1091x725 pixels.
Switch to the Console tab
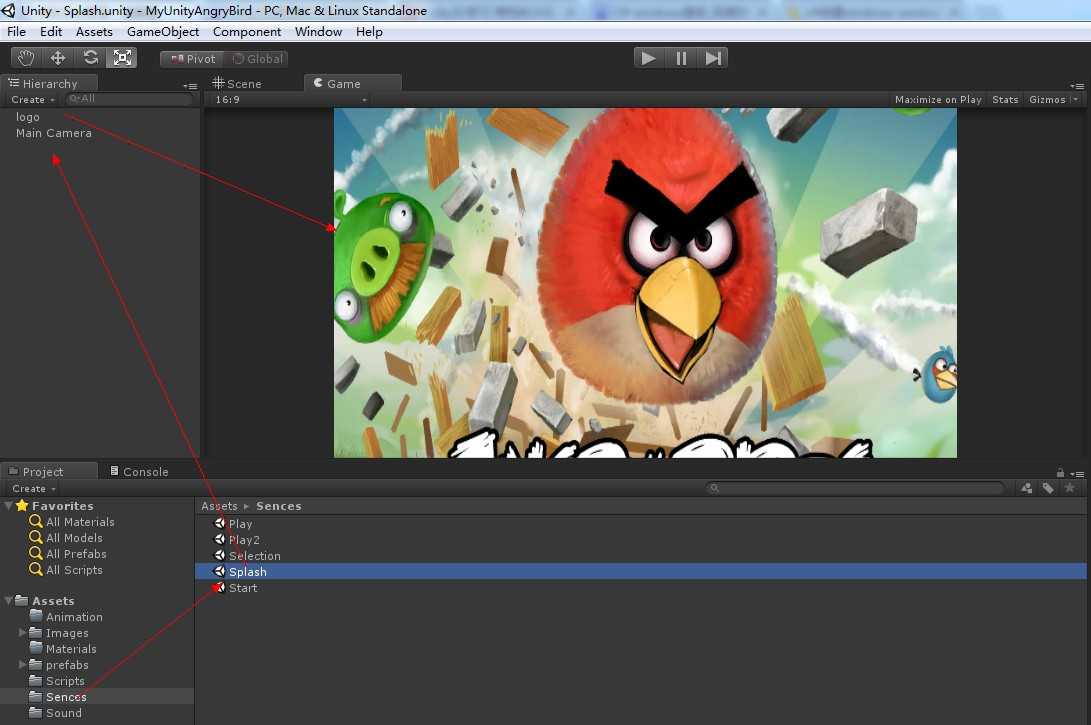click(139, 472)
